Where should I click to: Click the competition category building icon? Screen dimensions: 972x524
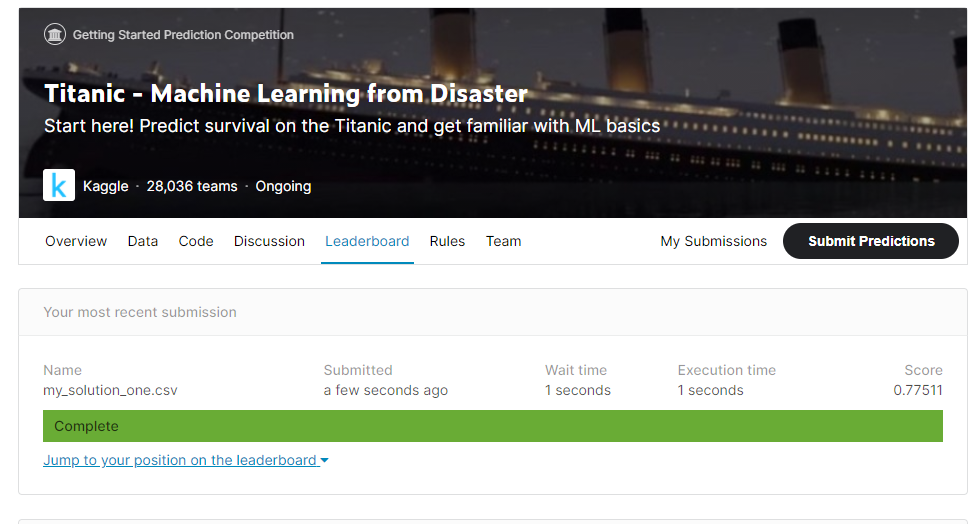coord(55,35)
